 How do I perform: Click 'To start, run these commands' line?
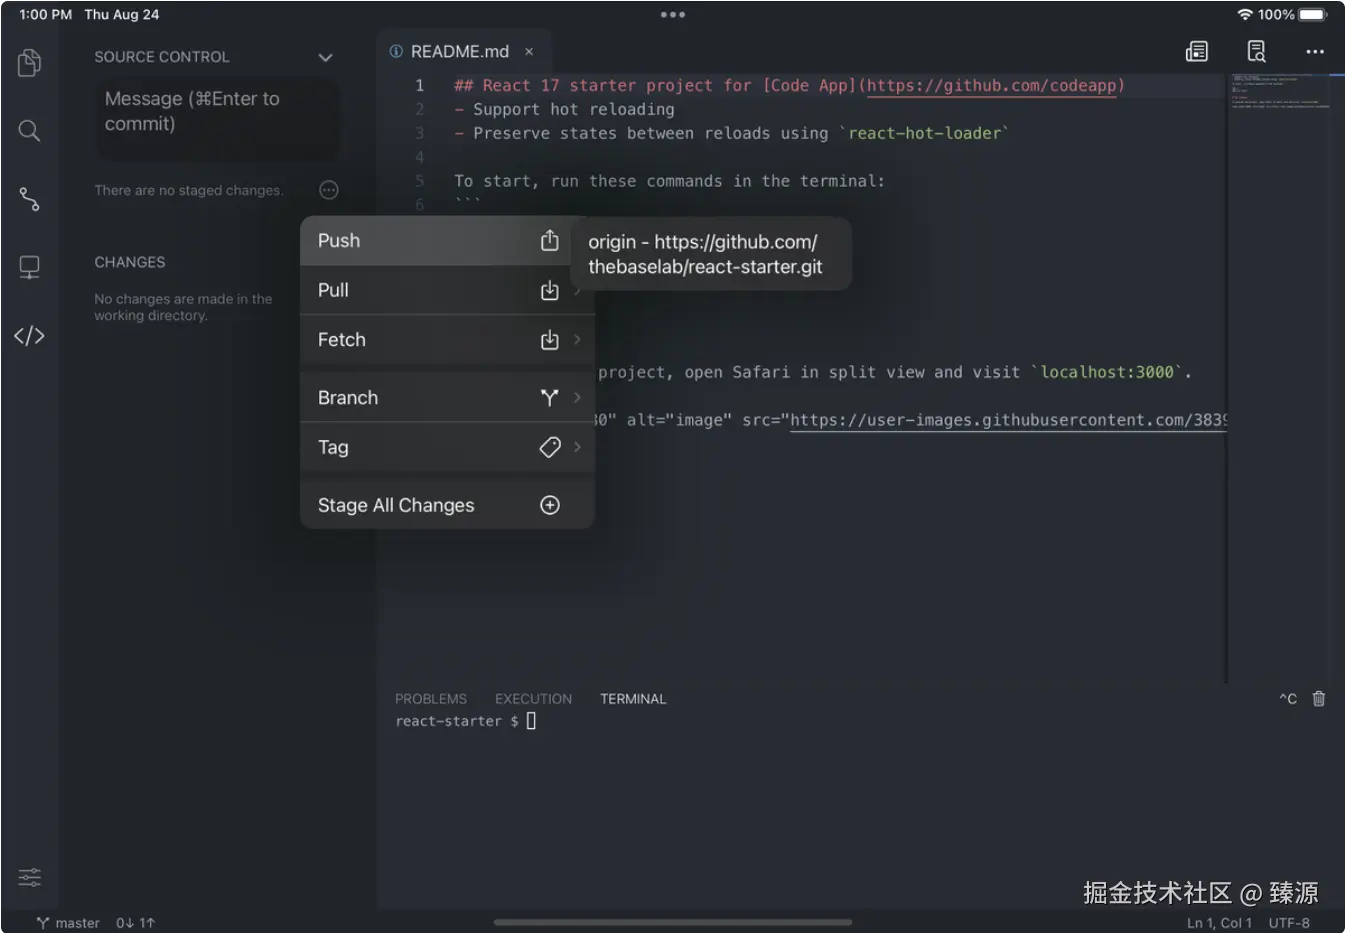click(x=669, y=181)
